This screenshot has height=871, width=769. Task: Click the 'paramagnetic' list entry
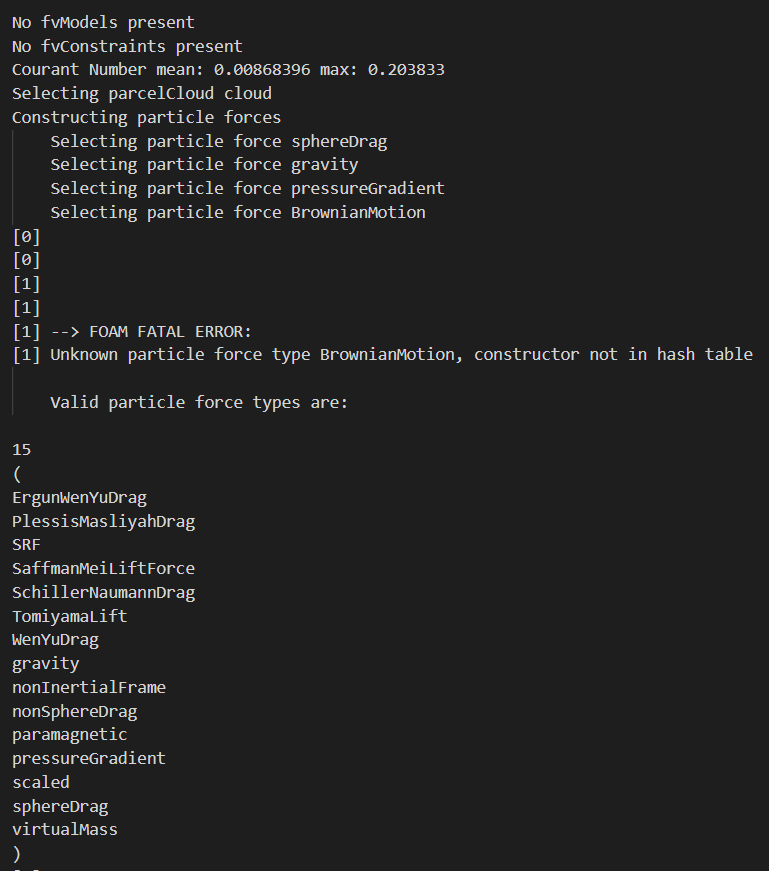click(x=69, y=734)
